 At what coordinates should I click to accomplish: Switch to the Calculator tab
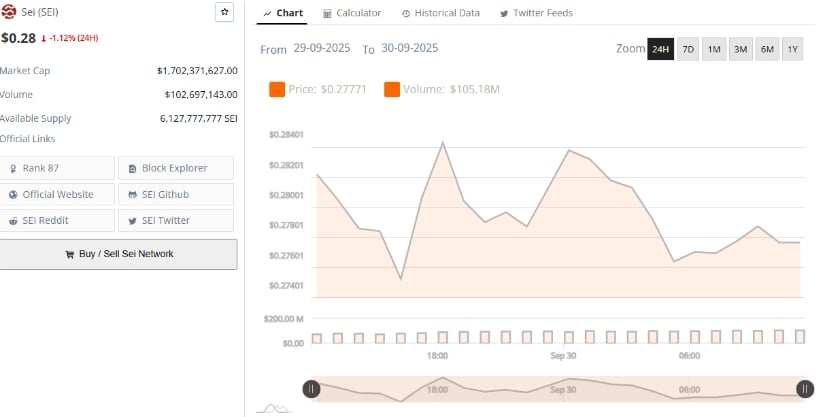pyautogui.click(x=352, y=13)
